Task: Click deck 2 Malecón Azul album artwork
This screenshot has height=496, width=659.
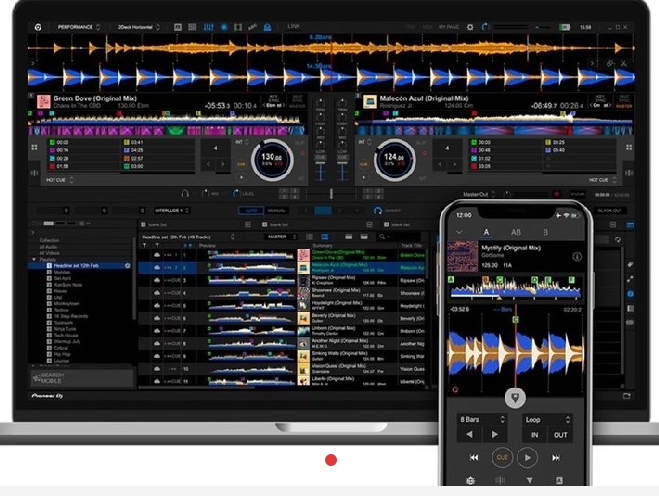Action: 370,102
